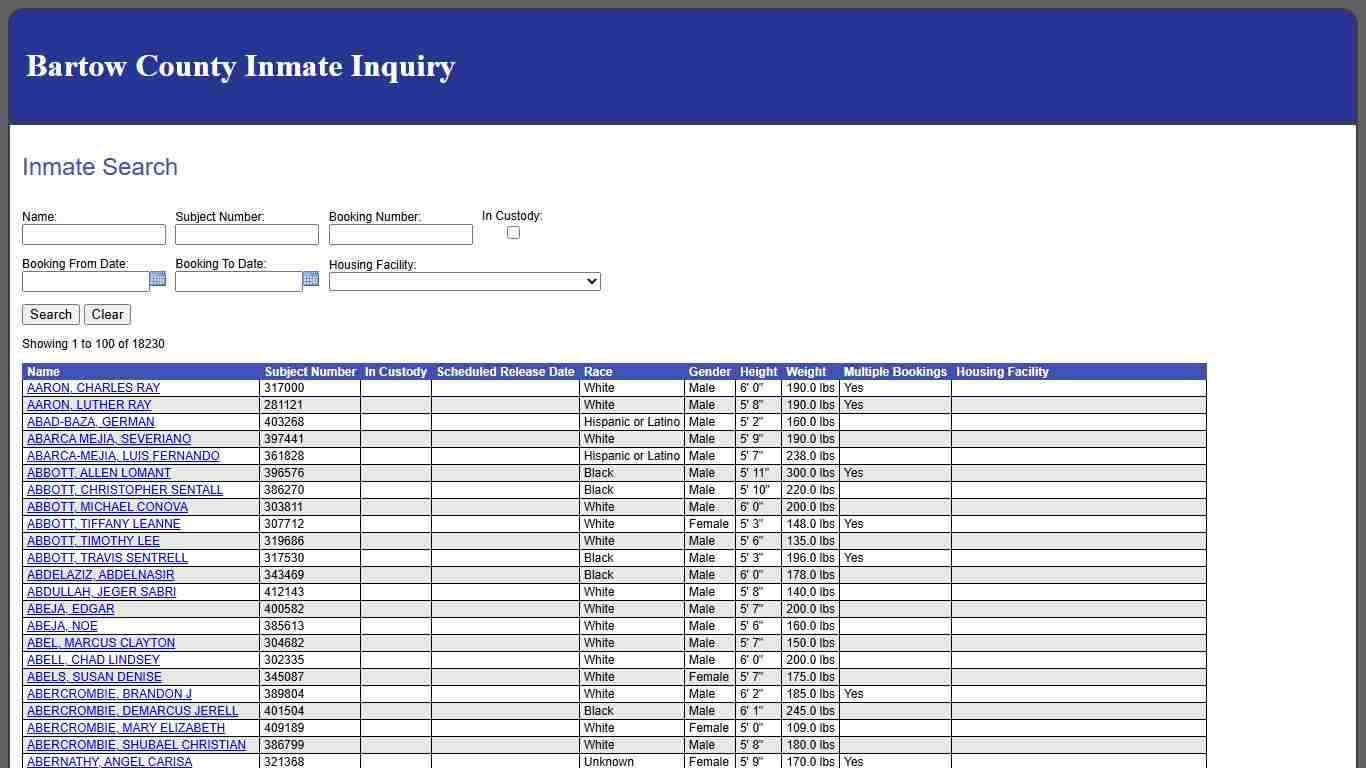Open ABEL, MARCUS CLAYTON inmate record
Viewport: 1366px width, 768px height.
click(100, 643)
